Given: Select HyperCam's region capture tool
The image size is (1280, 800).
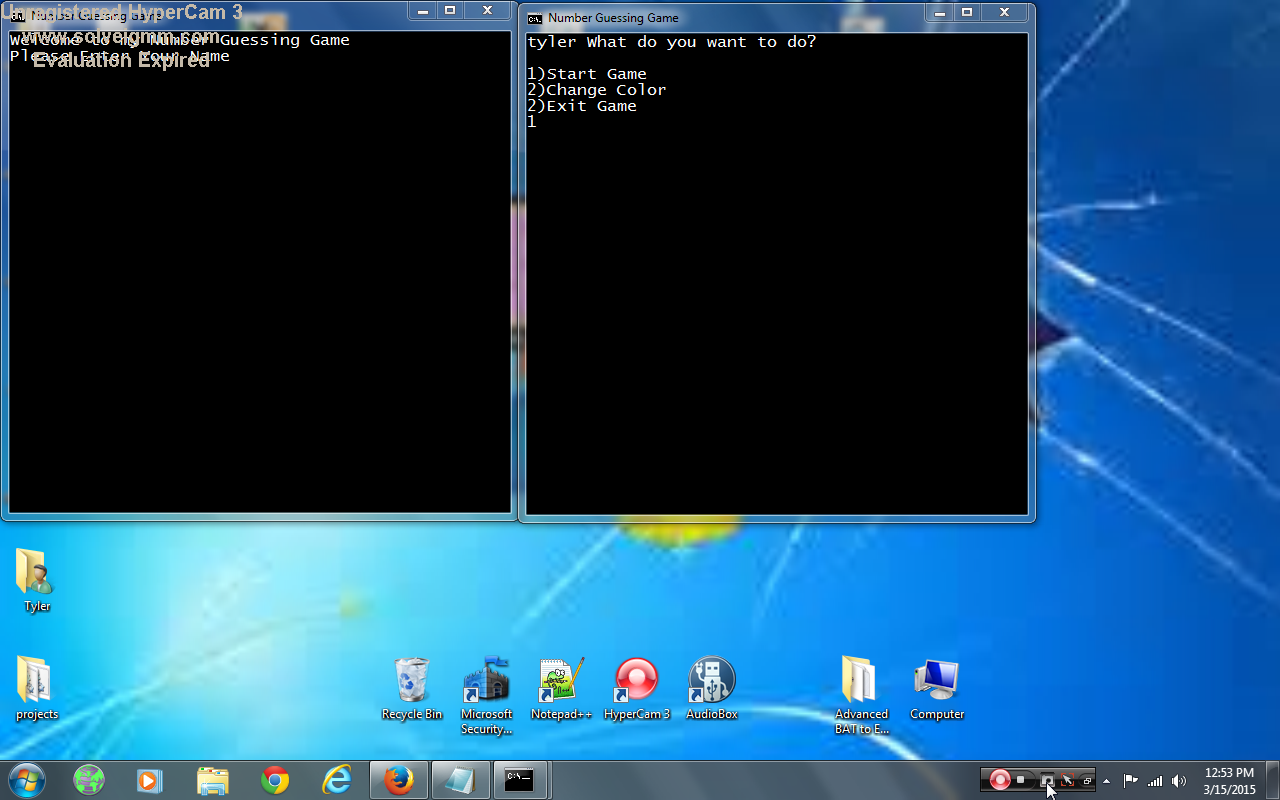Looking at the screenshot, I should click(1066, 780).
